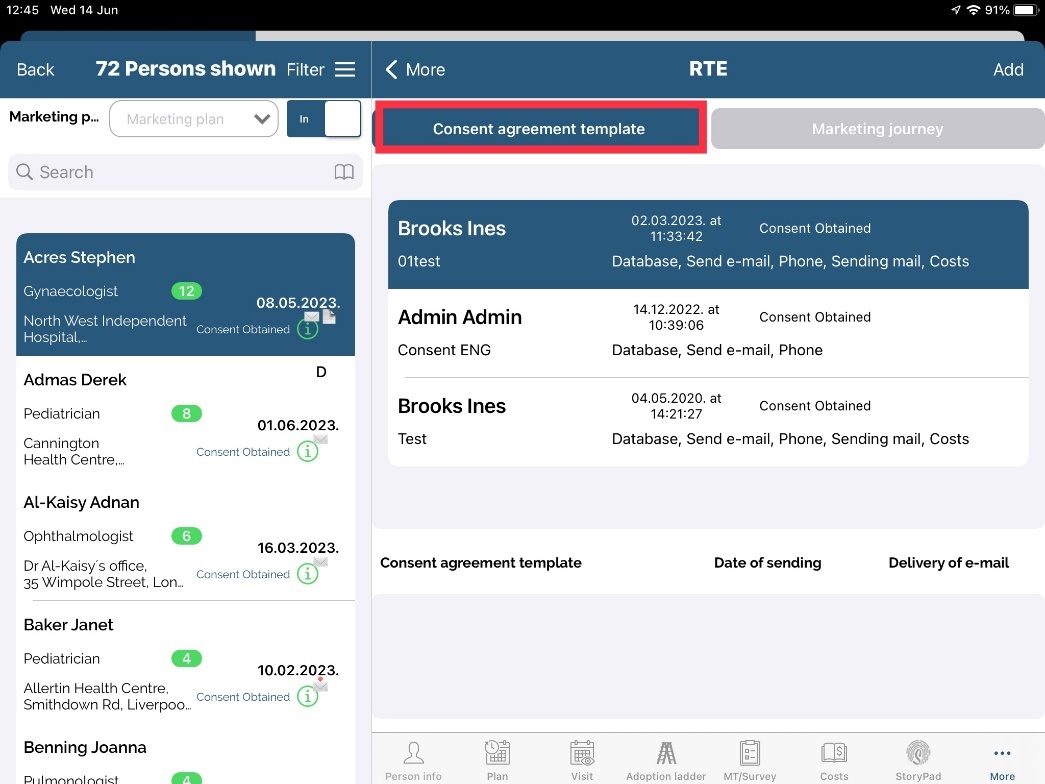Viewport: 1045px width, 784px height.
Task: Select the Admin Admin Consent ENG entry
Action: click(708, 333)
